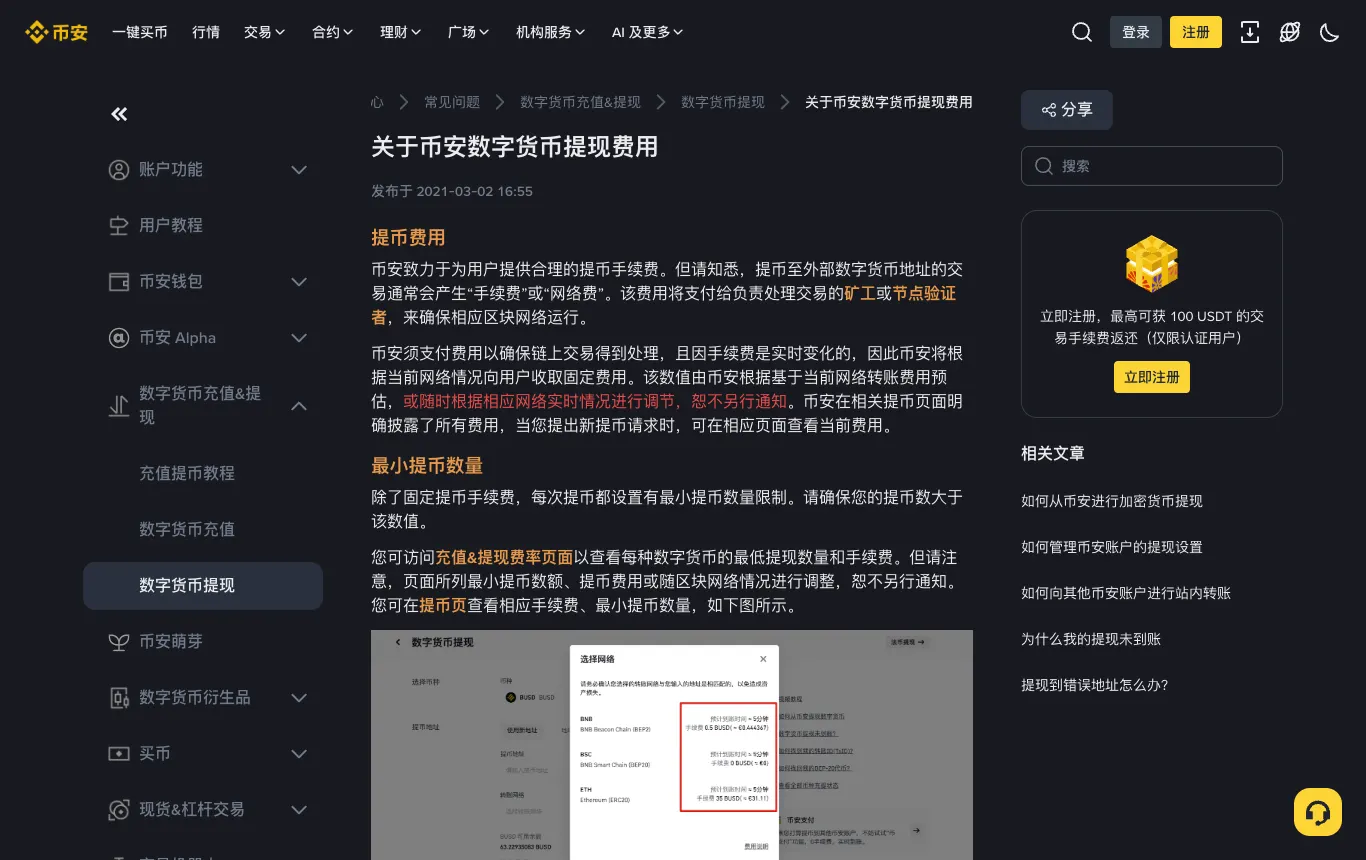
Task: Click the 买币 cash icon in sidebar
Action: 119,754
